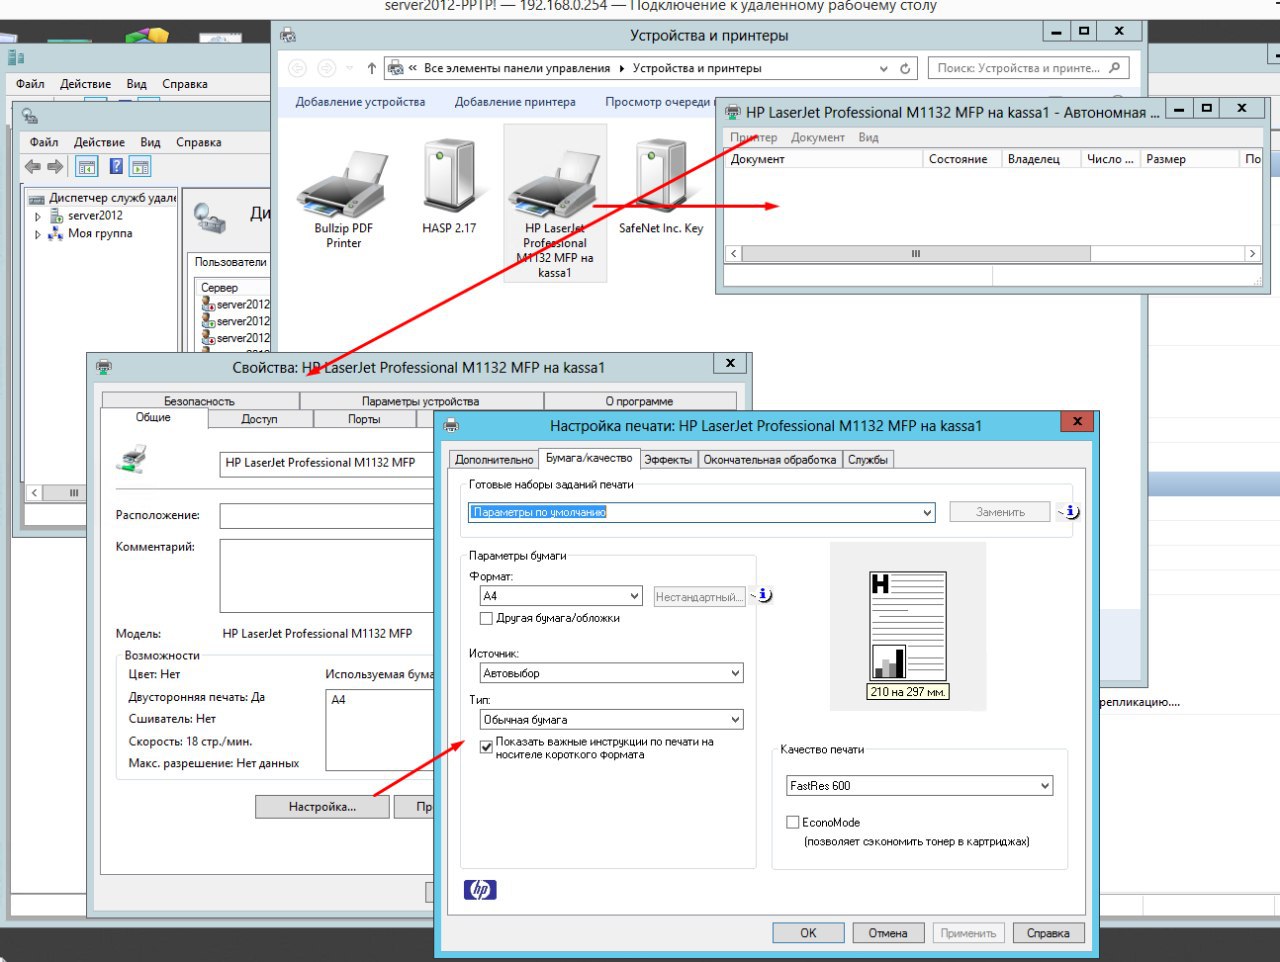This screenshot has height=962, width=1280.
Task: Open the О программе tab in properties
Action: click(639, 401)
